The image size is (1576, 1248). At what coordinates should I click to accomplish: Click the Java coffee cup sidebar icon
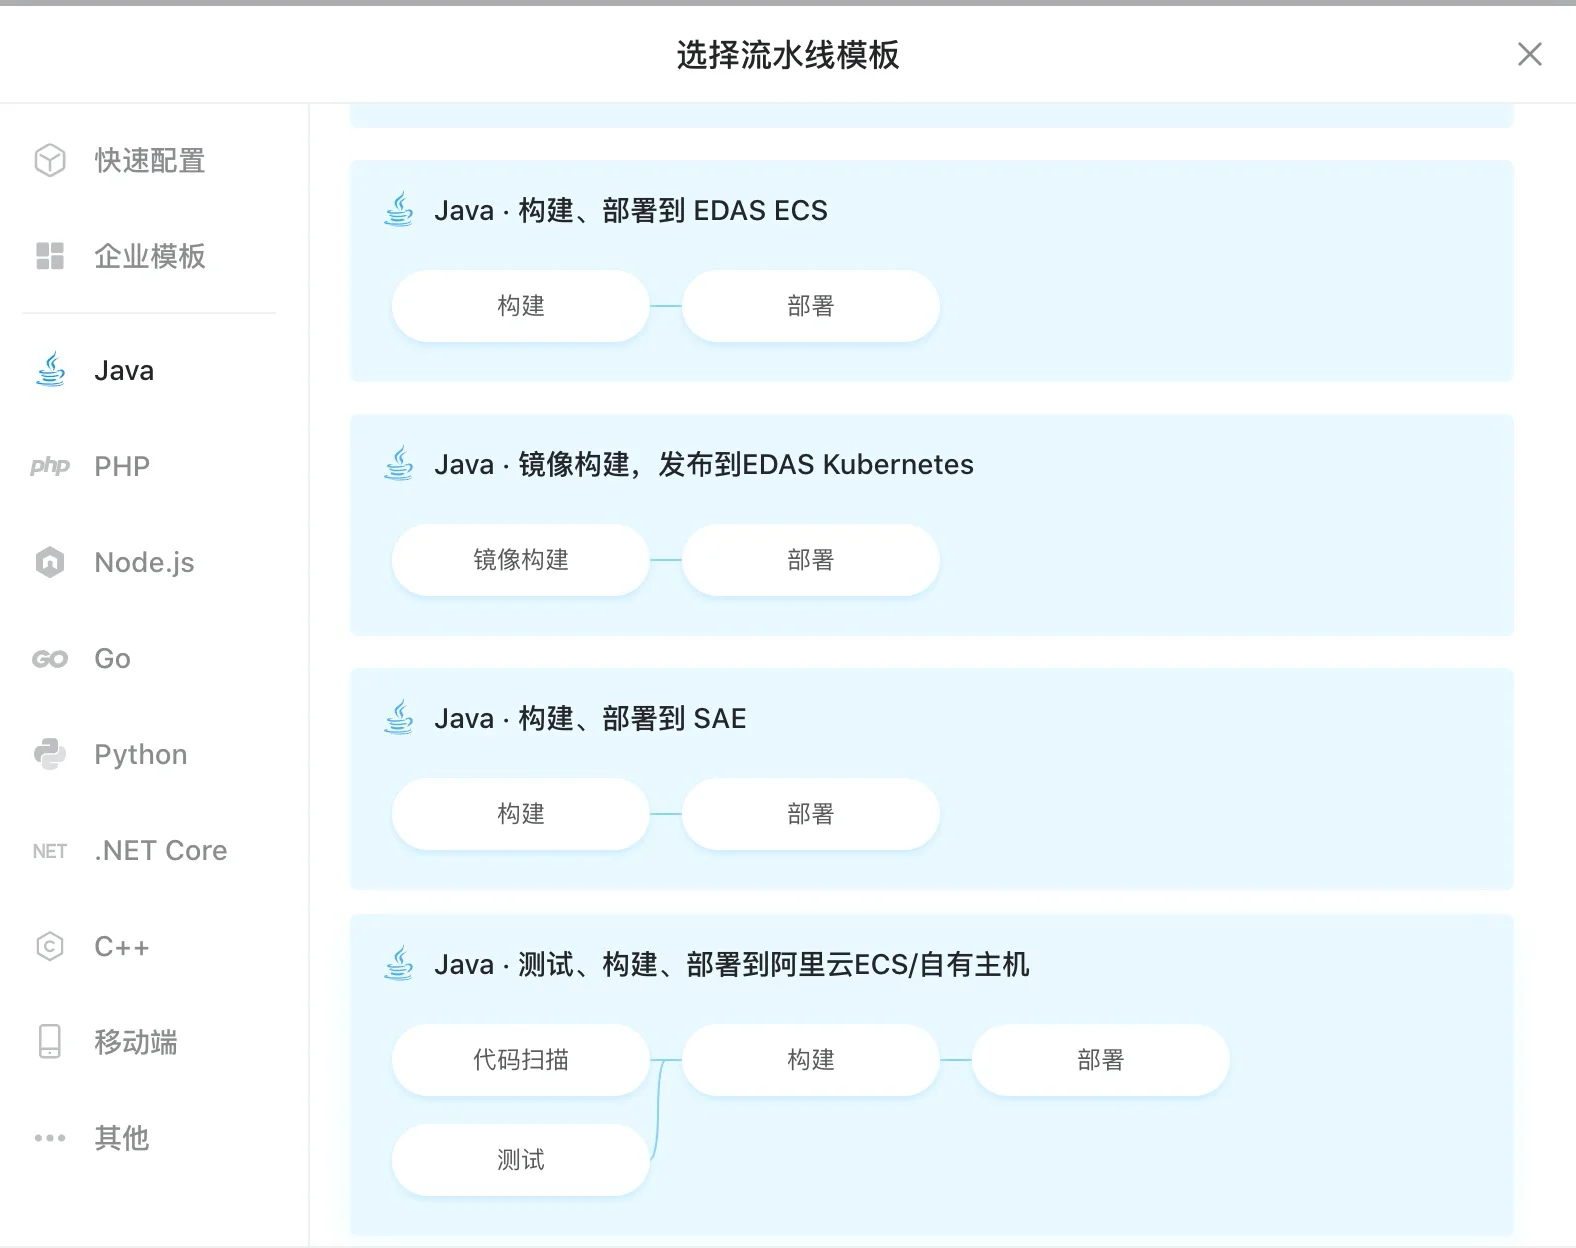pos(50,370)
